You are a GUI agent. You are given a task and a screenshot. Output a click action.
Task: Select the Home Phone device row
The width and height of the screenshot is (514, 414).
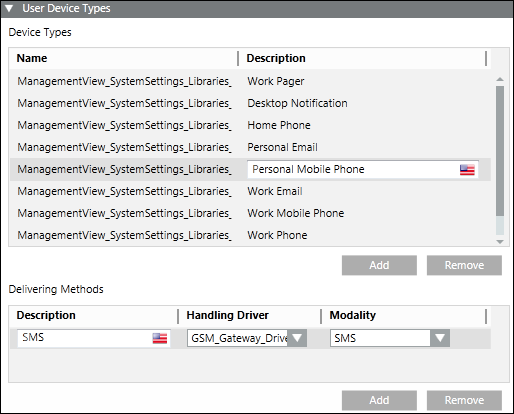pyautogui.click(x=250, y=125)
